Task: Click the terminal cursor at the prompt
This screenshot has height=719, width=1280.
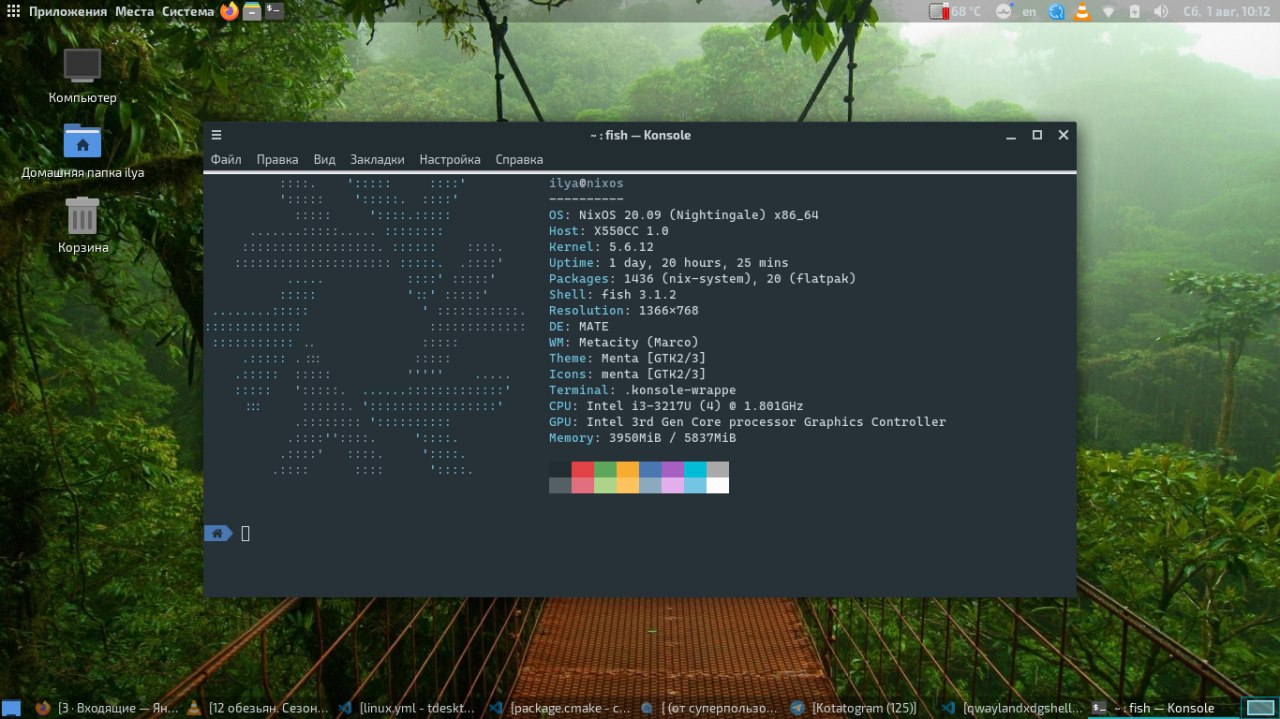Action: tap(245, 533)
